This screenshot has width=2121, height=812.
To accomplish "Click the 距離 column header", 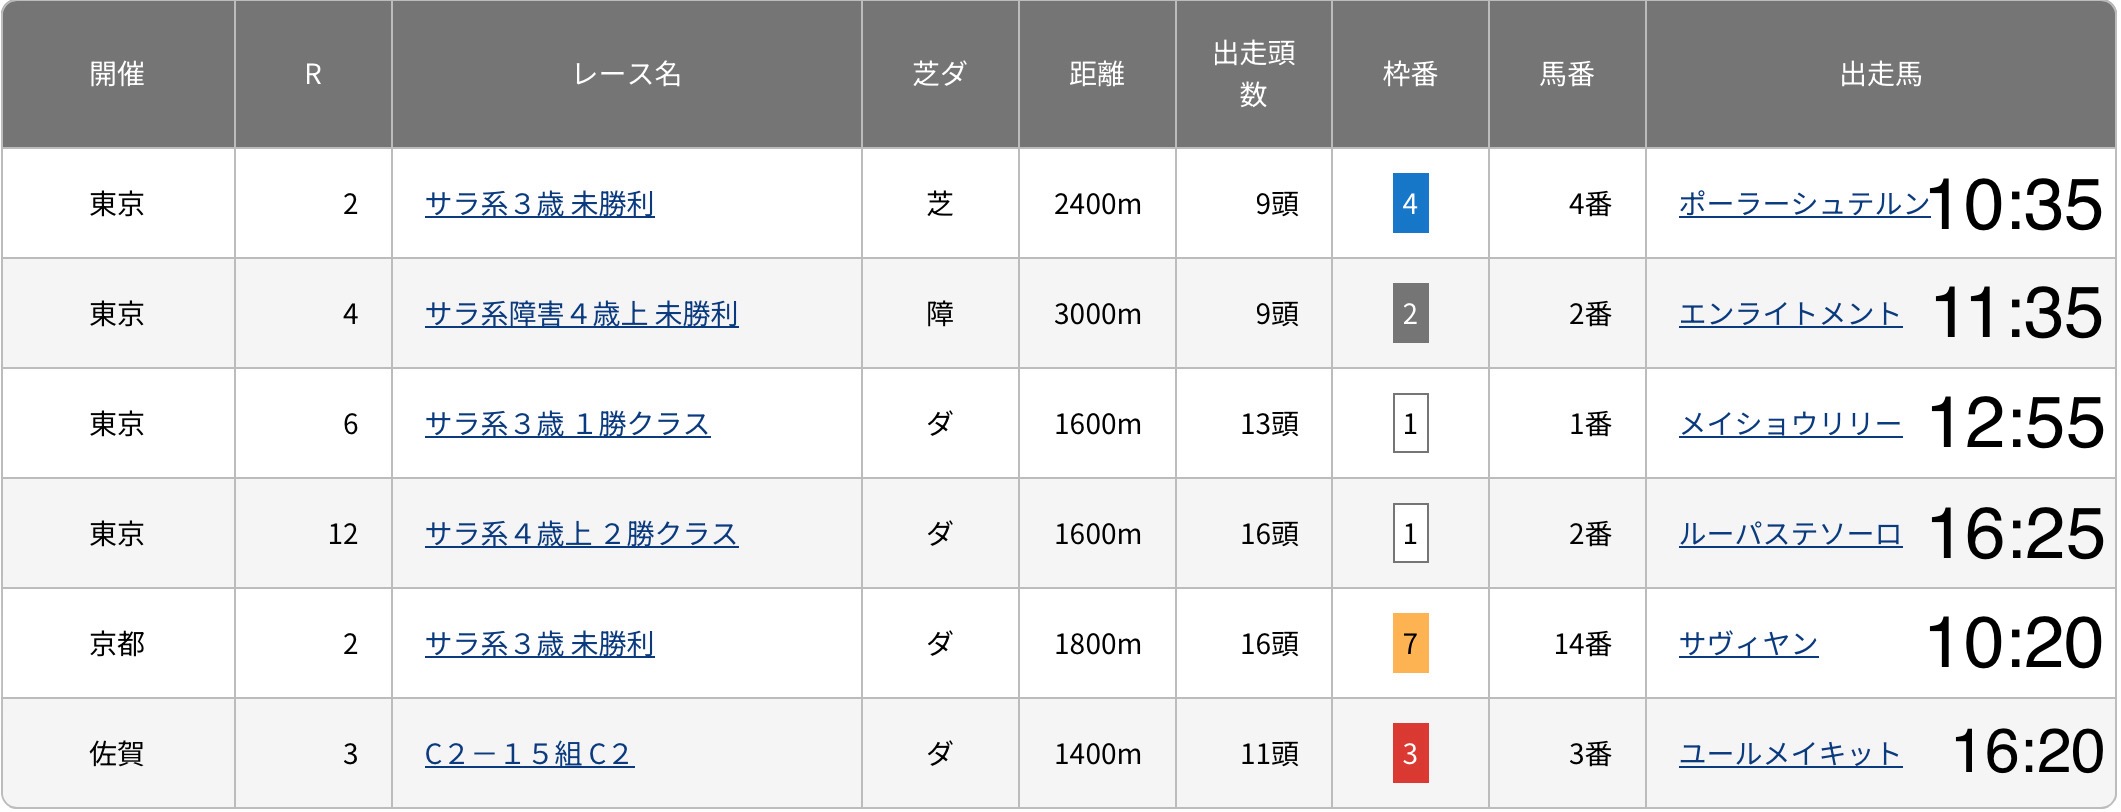I will coord(1097,74).
